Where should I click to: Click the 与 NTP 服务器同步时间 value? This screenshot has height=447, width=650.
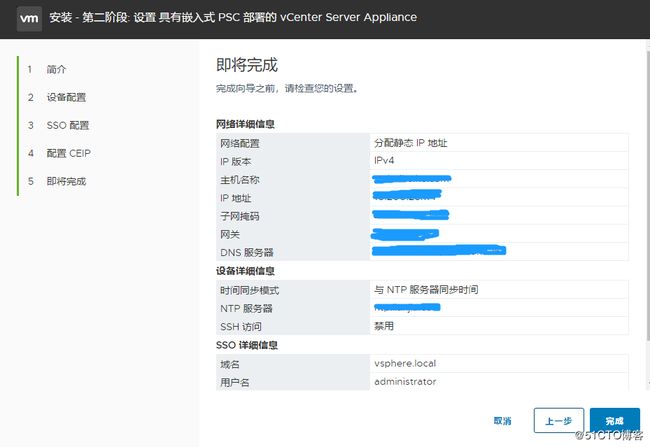click(x=426, y=289)
